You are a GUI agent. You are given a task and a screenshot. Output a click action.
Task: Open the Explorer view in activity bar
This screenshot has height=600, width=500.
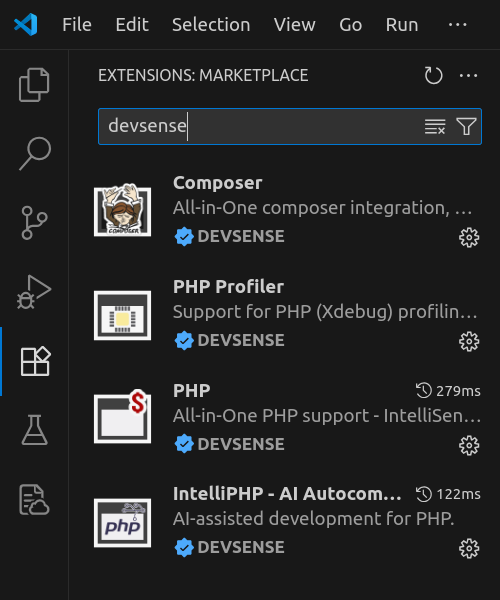click(x=34, y=85)
